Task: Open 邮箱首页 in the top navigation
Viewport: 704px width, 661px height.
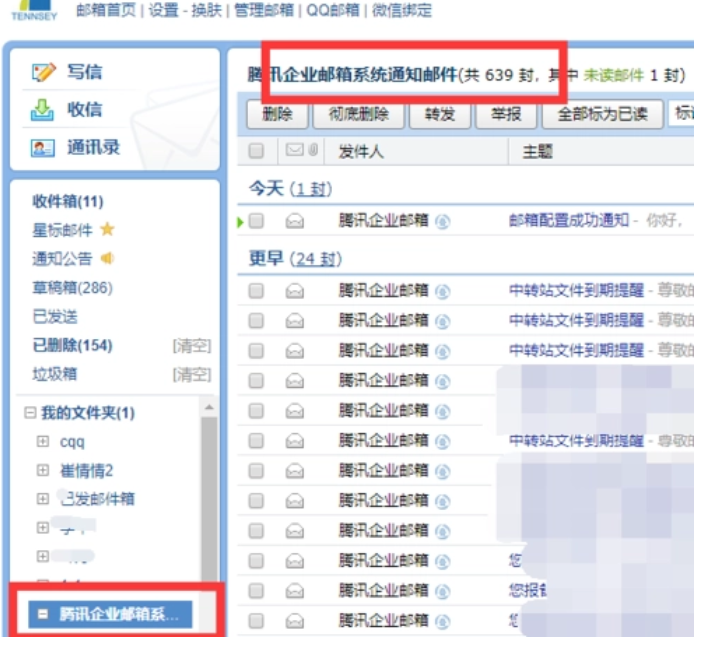Action: tap(106, 10)
